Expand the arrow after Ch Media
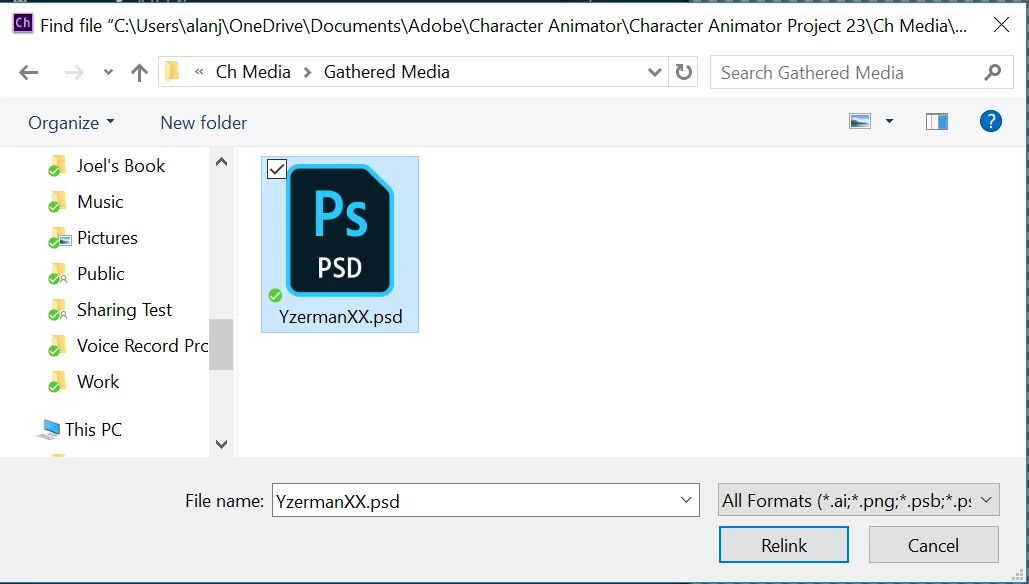The image size is (1029, 584). 307,72
